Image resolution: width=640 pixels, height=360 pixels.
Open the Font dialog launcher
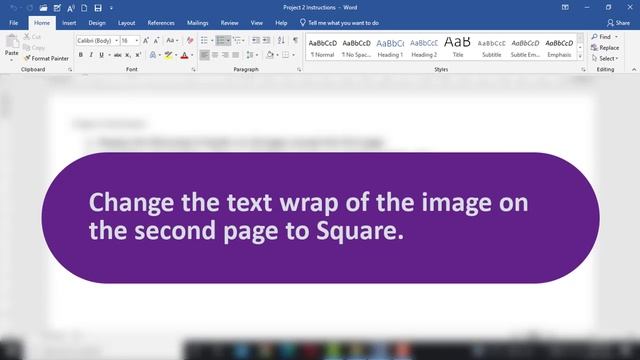point(193,70)
